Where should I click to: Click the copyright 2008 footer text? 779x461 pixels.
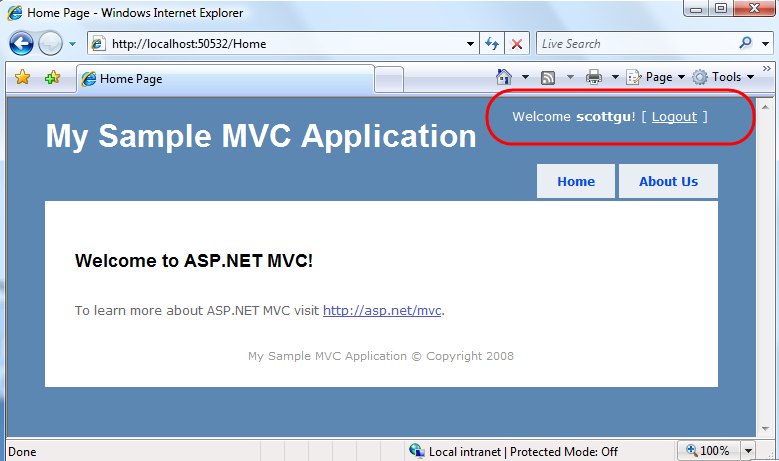click(x=381, y=356)
